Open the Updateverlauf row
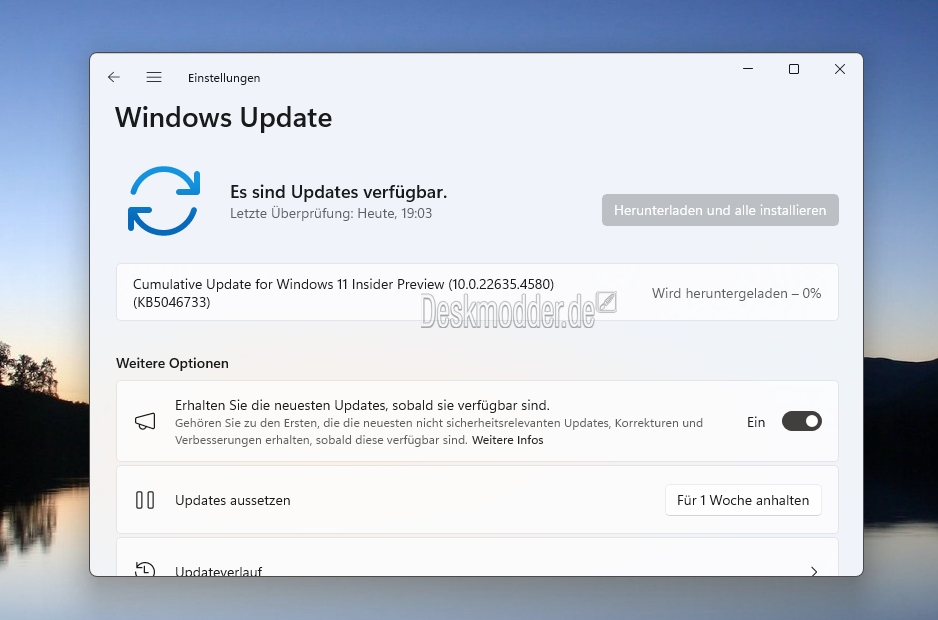The height and width of the screenshot is (620, 938). (x=477, y=557)
